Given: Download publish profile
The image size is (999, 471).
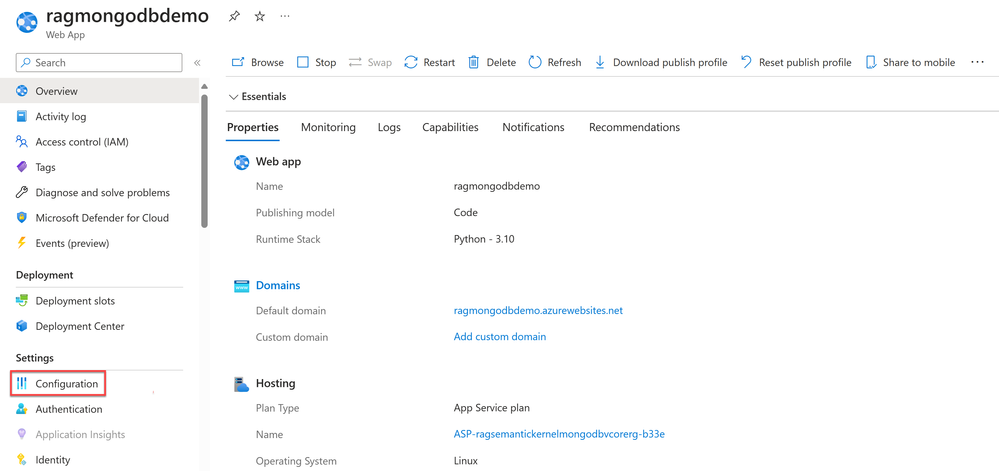Looking at the screenshot, I should [661, 62].
